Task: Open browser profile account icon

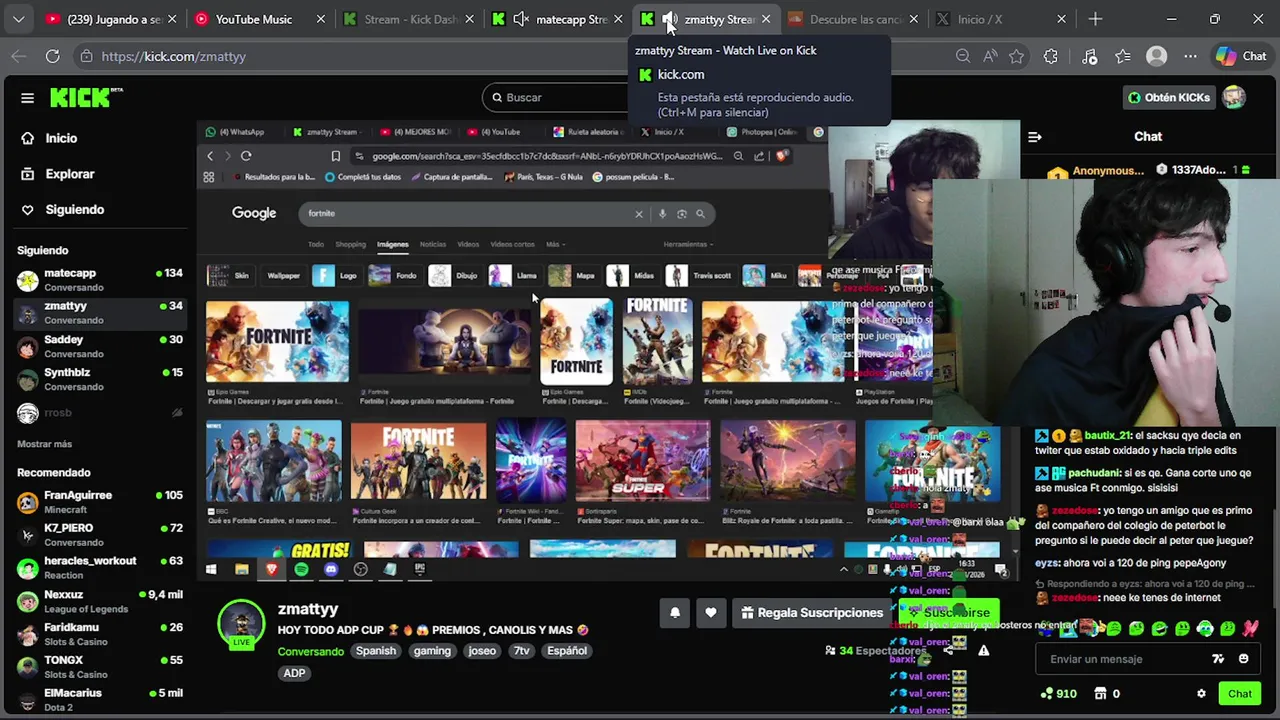Action: (x=1157, y=57)
